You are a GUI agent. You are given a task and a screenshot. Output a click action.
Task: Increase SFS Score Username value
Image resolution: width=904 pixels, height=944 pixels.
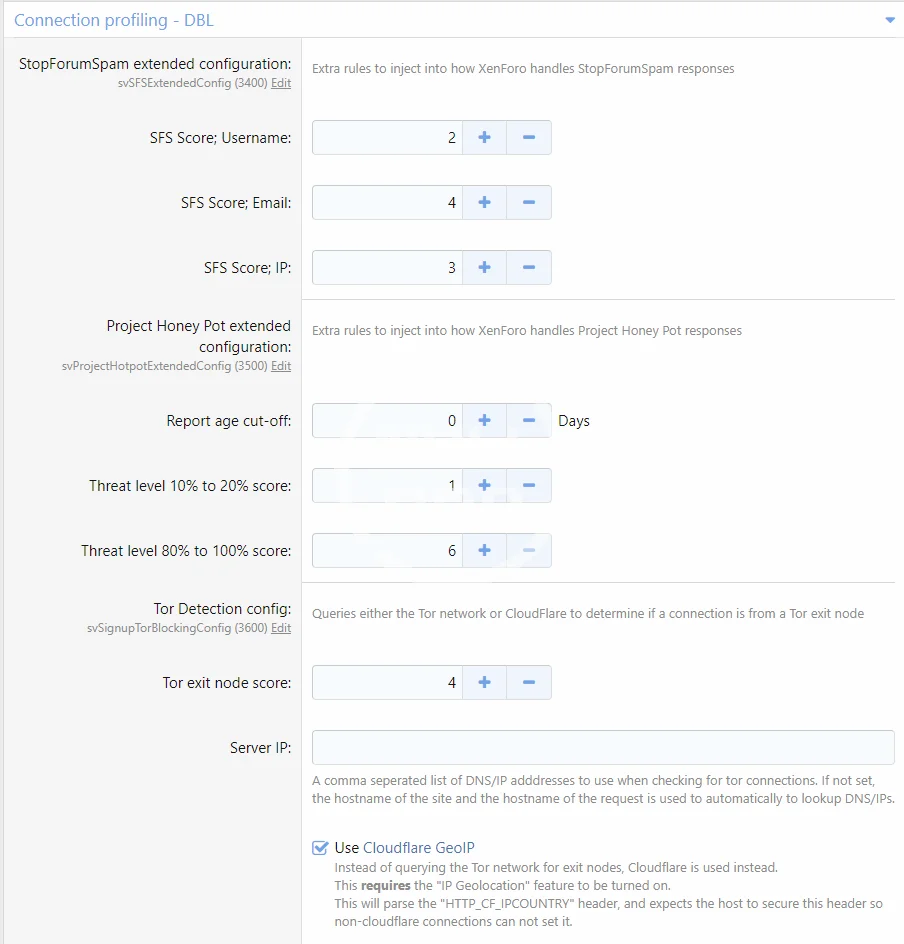click(x=484, y=138)
